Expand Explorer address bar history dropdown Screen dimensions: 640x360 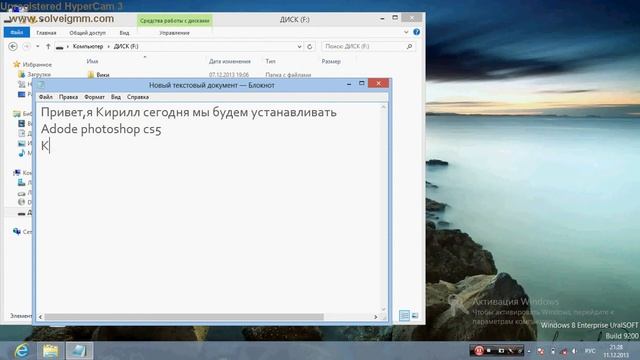[299, 47]
